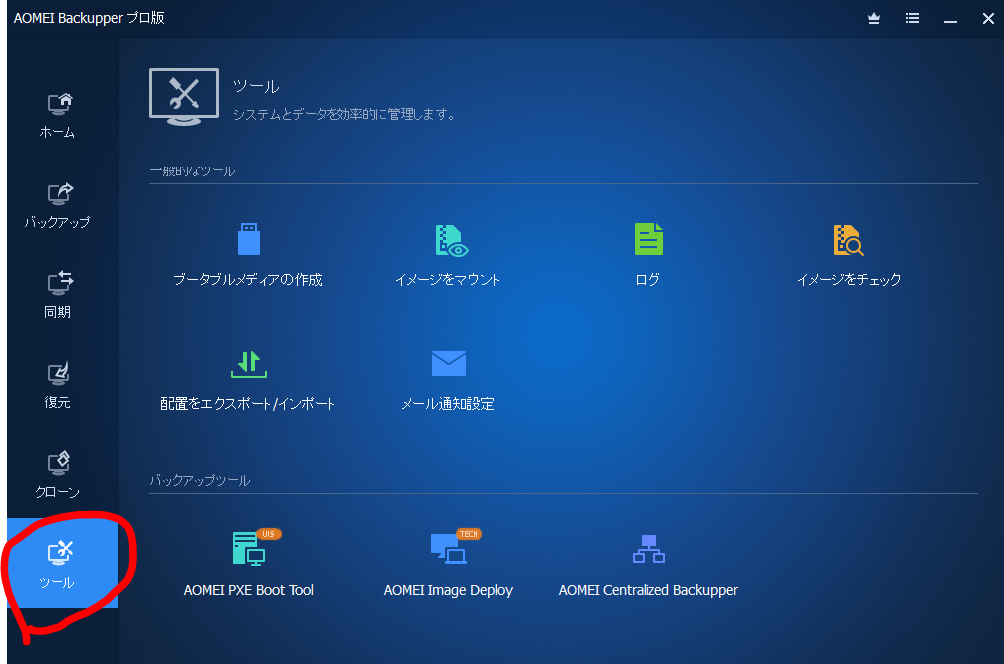
Task: Click the crown upgrade icon in title bar
Action: tap(873, 19)
